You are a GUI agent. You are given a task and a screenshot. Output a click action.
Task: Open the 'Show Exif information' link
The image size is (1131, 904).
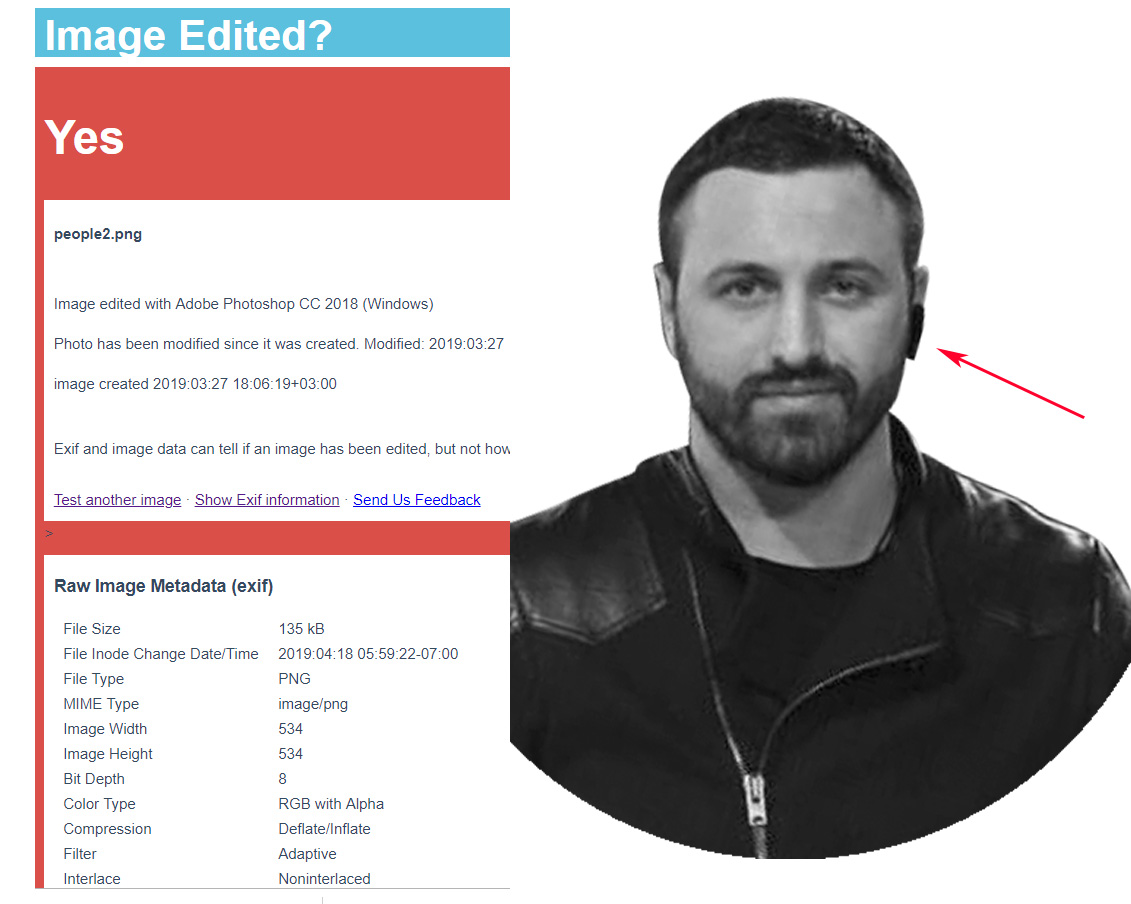point(267,500)
